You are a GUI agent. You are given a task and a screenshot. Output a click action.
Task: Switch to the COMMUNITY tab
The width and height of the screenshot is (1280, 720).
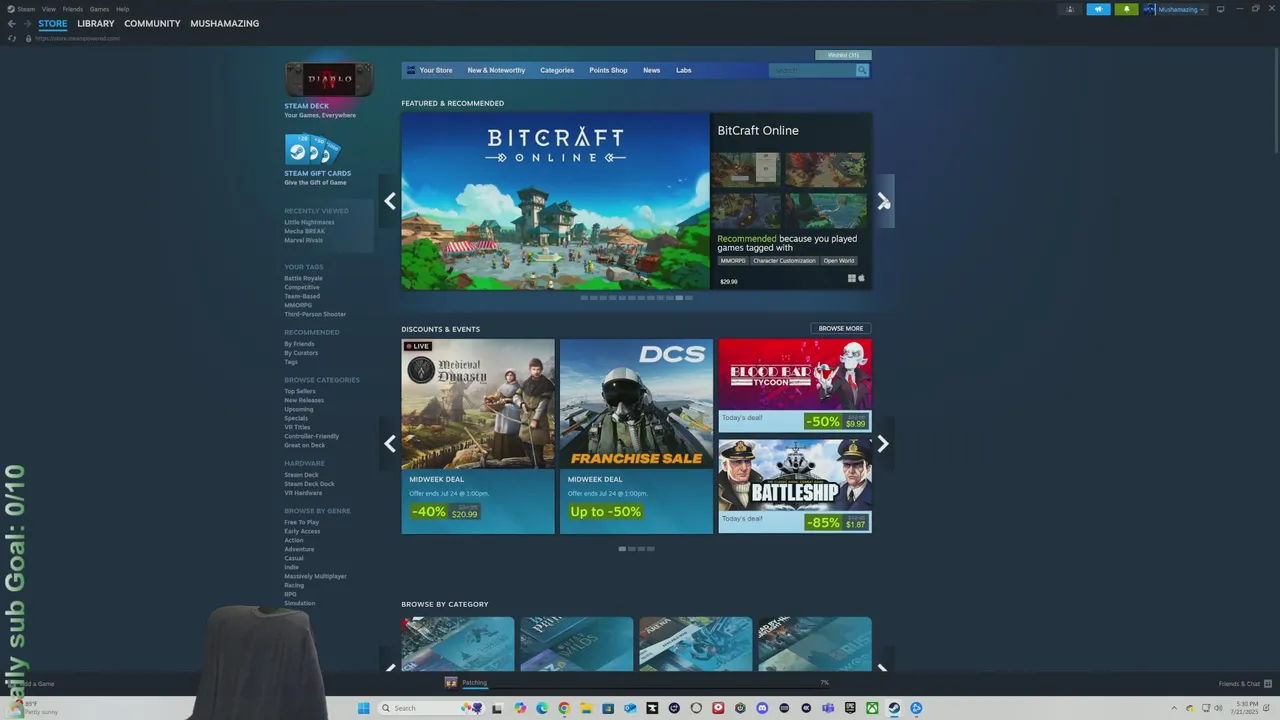click(x=152, y=23)
